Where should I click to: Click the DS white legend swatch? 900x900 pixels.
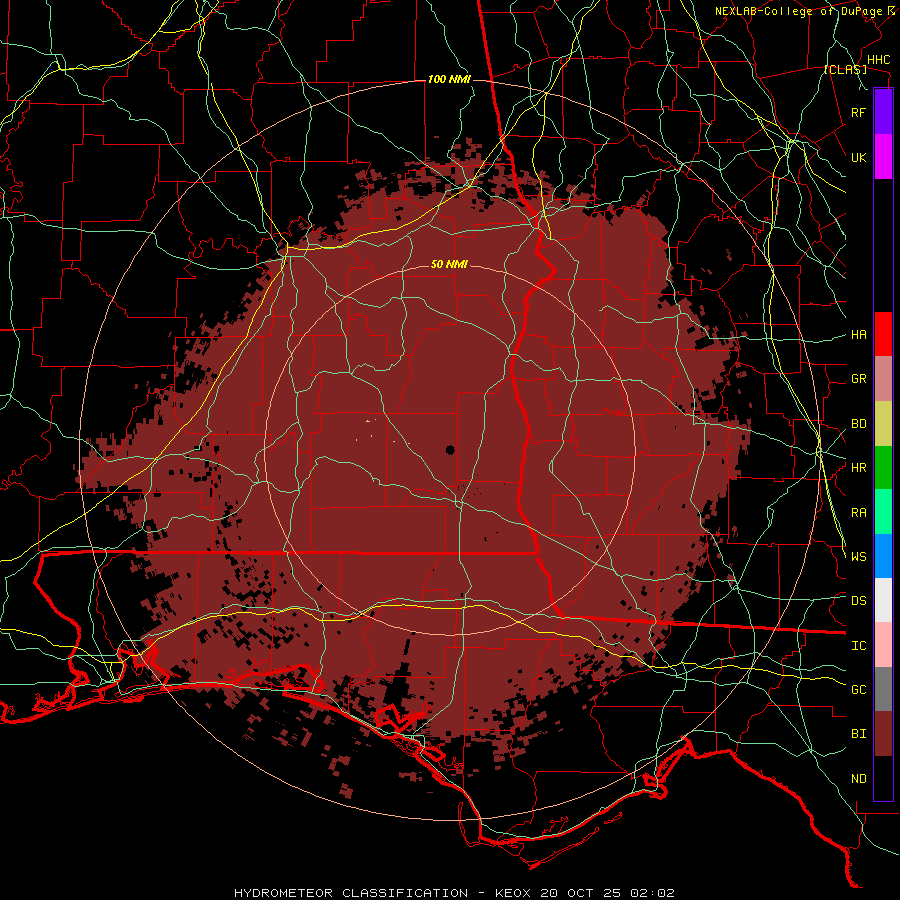(883, 600)
